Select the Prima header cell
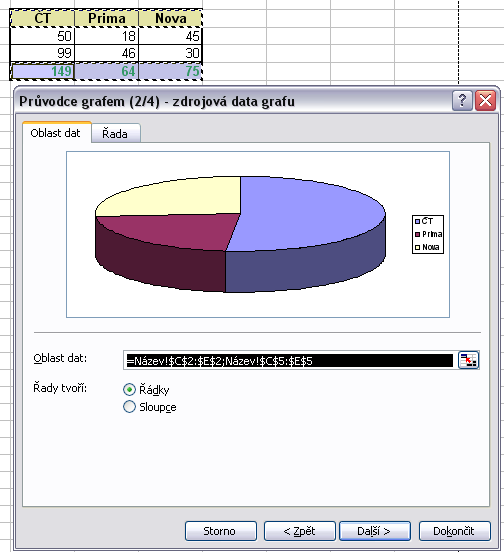Viewport: 504px width, 552px height. pyautogui.click(x=107, y=18)
